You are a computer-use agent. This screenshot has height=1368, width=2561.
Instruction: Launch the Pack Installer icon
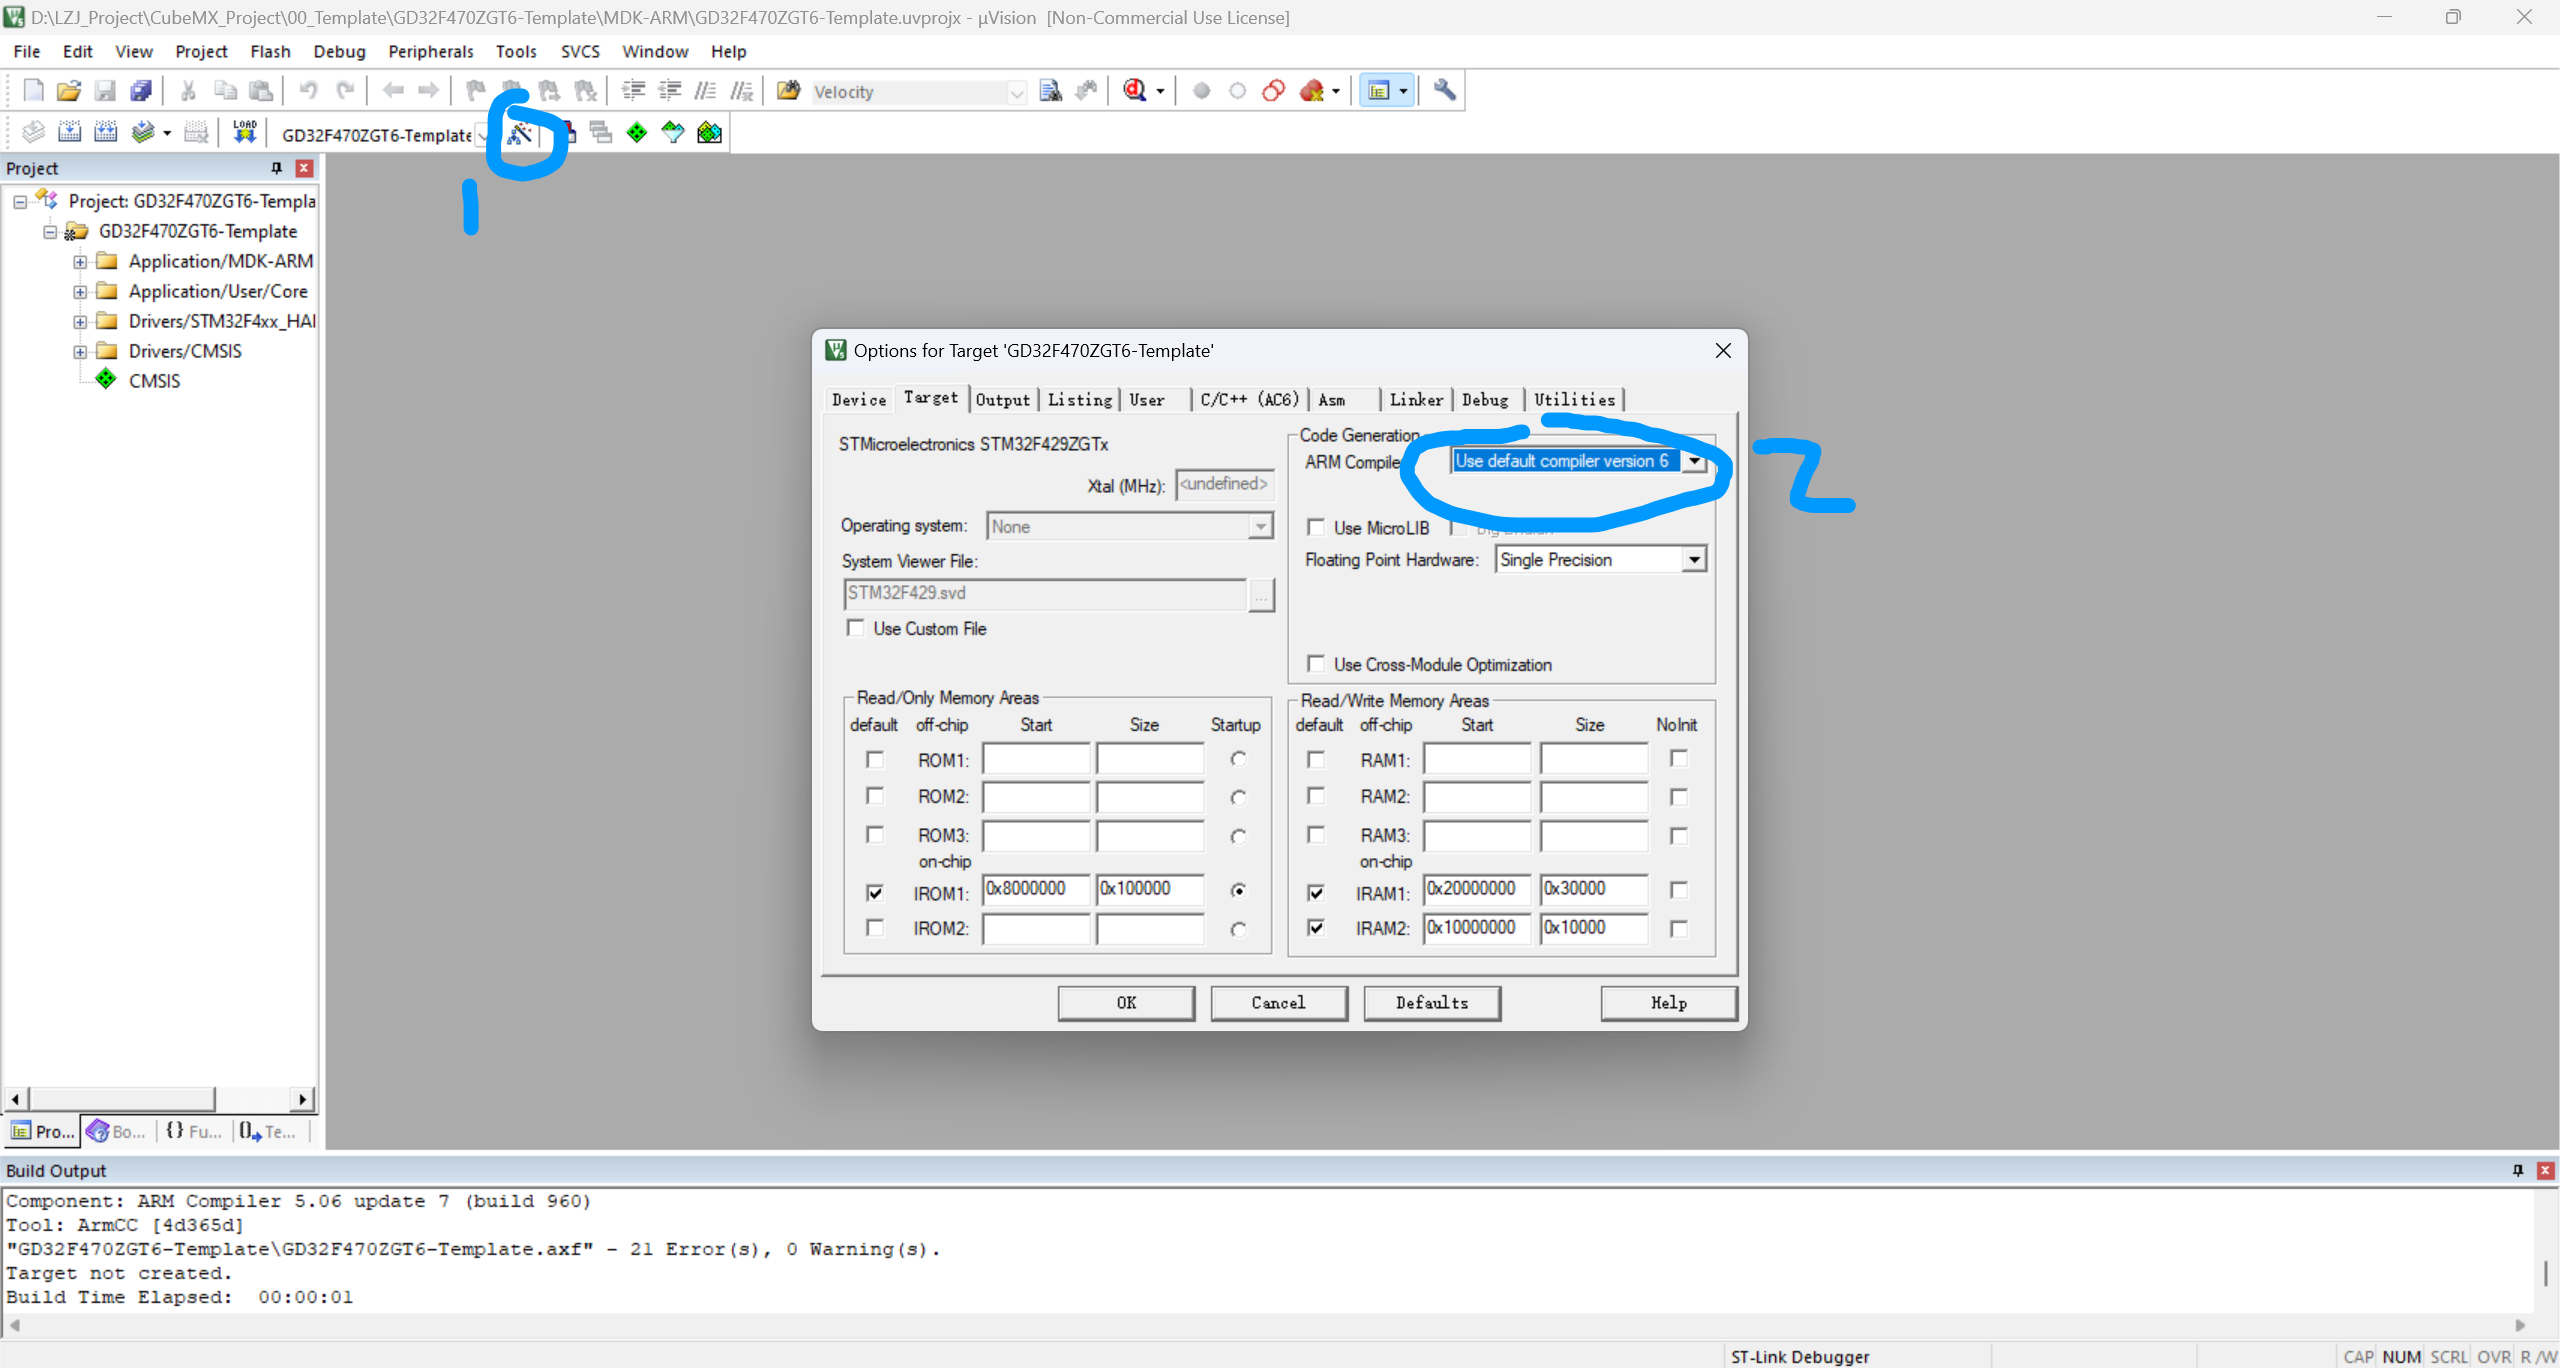[x=709, y=133]
